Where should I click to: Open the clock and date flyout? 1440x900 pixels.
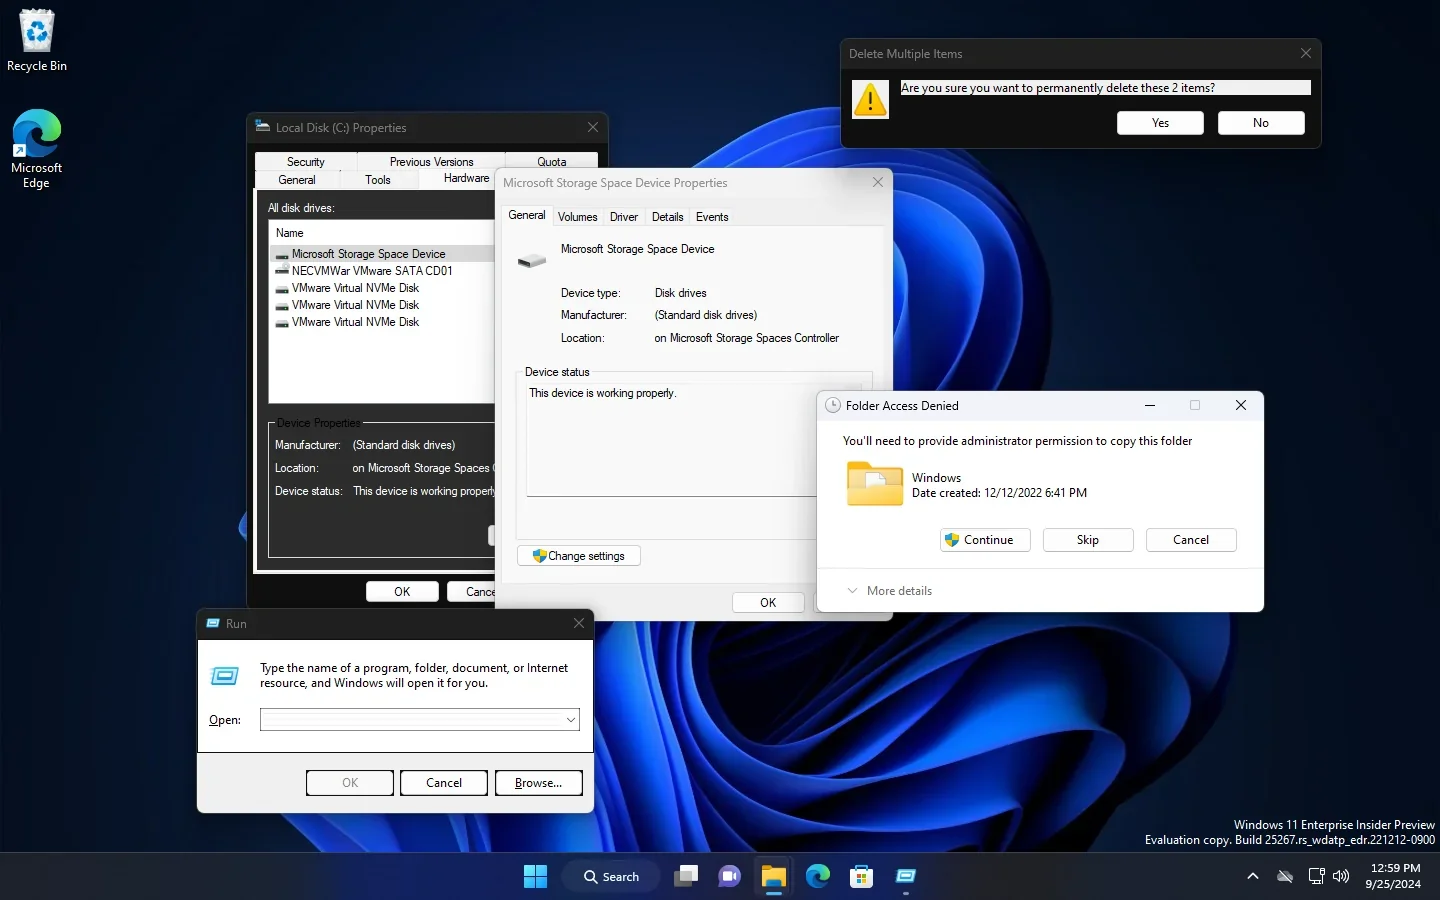tap(1394, 876)
